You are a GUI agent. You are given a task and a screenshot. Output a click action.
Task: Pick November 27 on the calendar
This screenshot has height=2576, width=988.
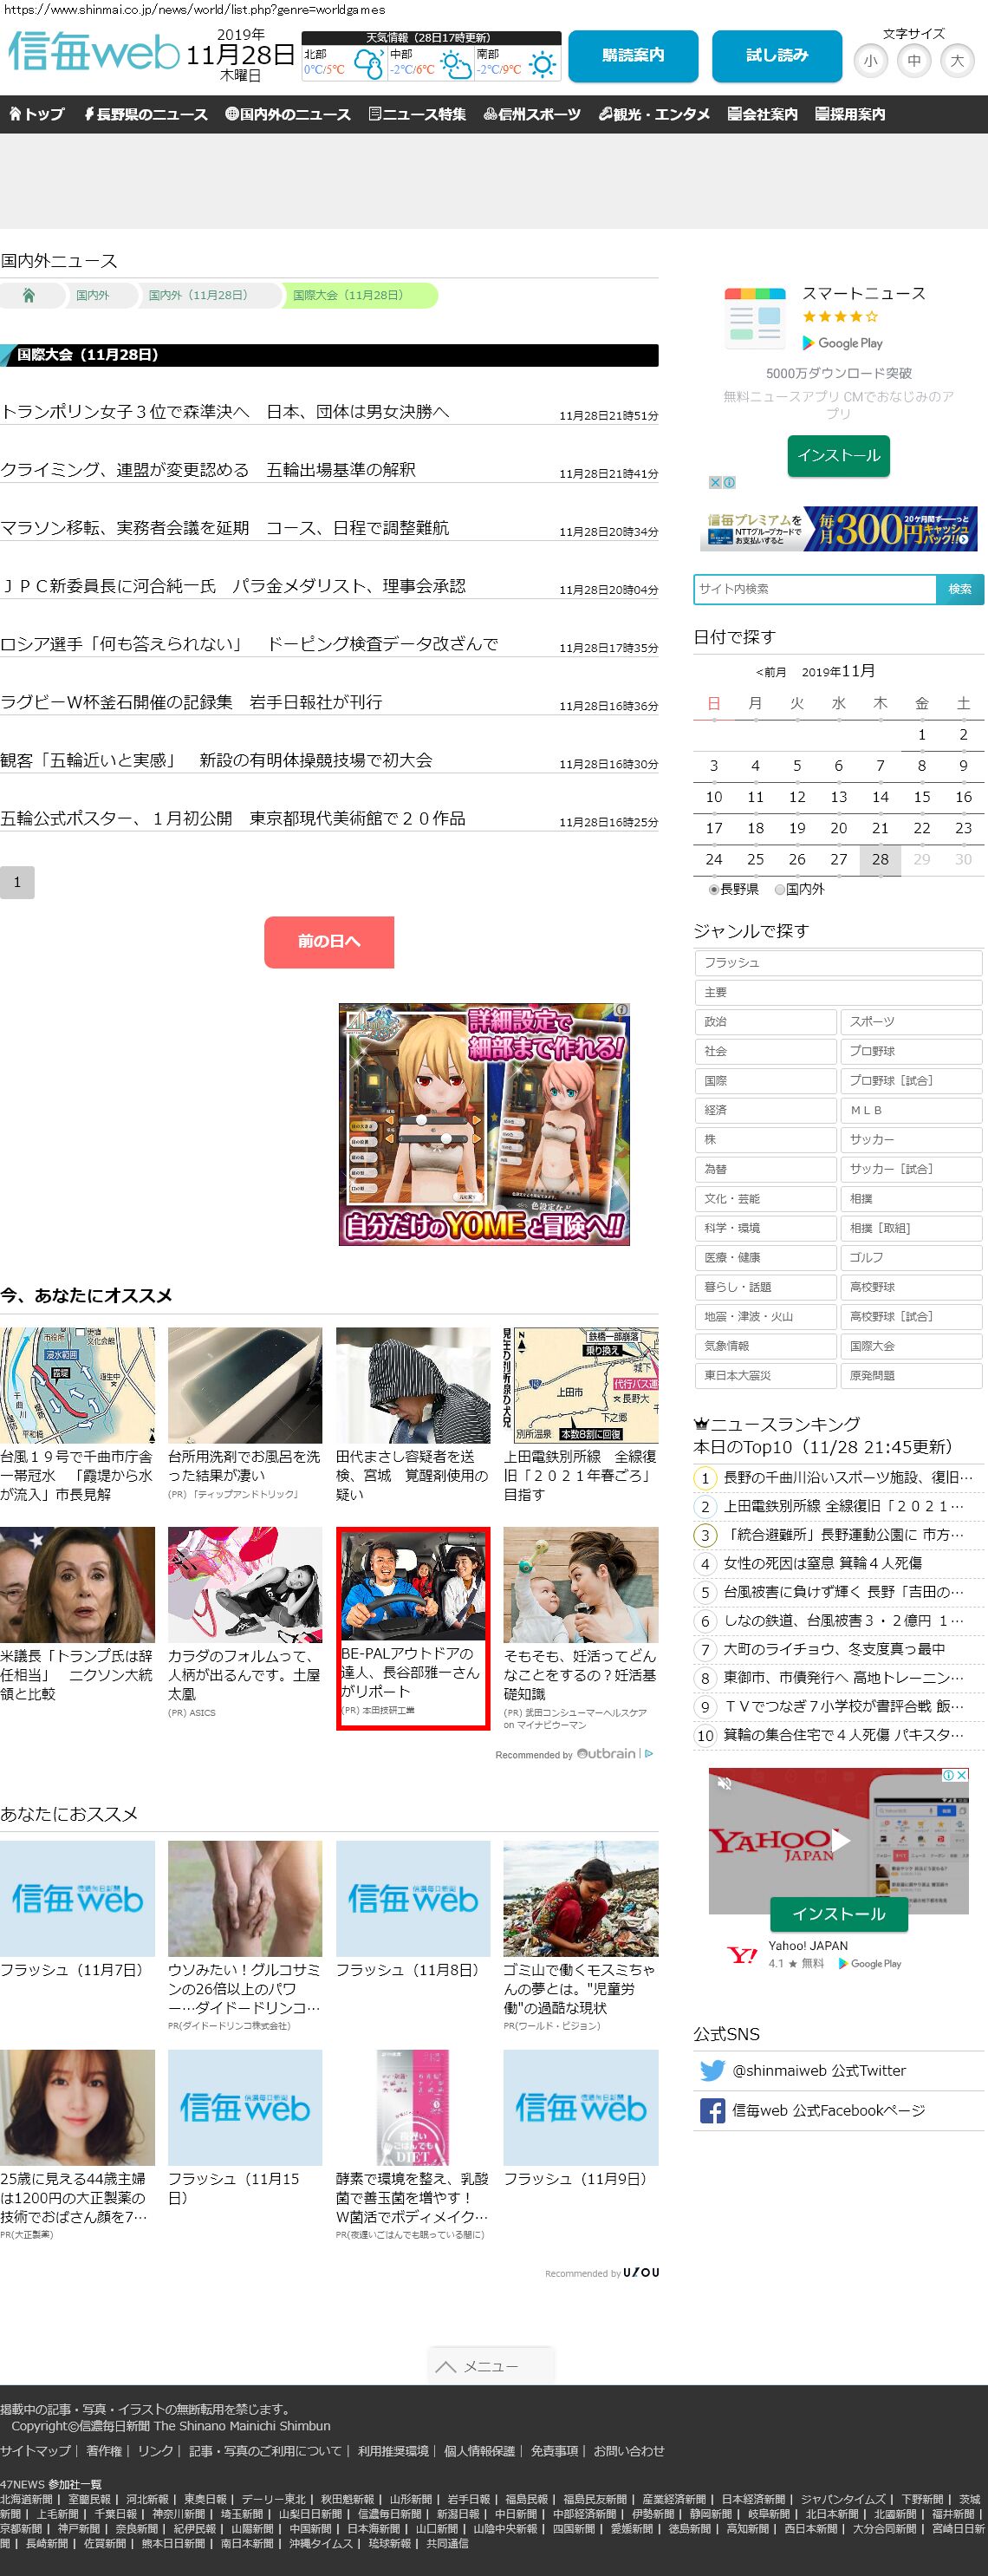pos(838,859)
